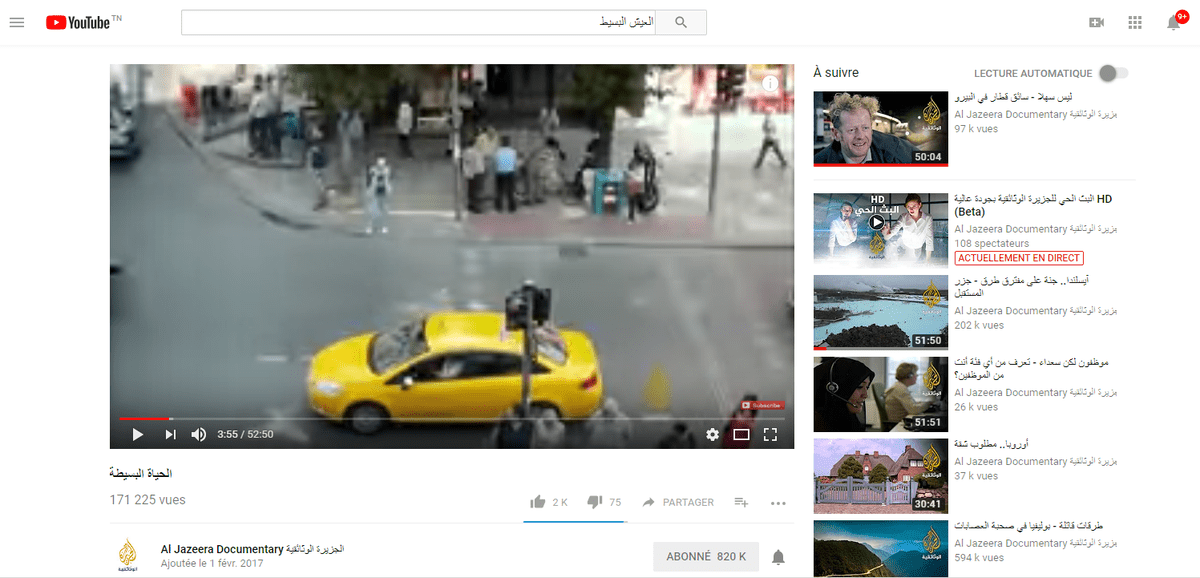Dislike the video with thumbs down
Viewport: 1200px width, 578px height.
click(594, 502)
